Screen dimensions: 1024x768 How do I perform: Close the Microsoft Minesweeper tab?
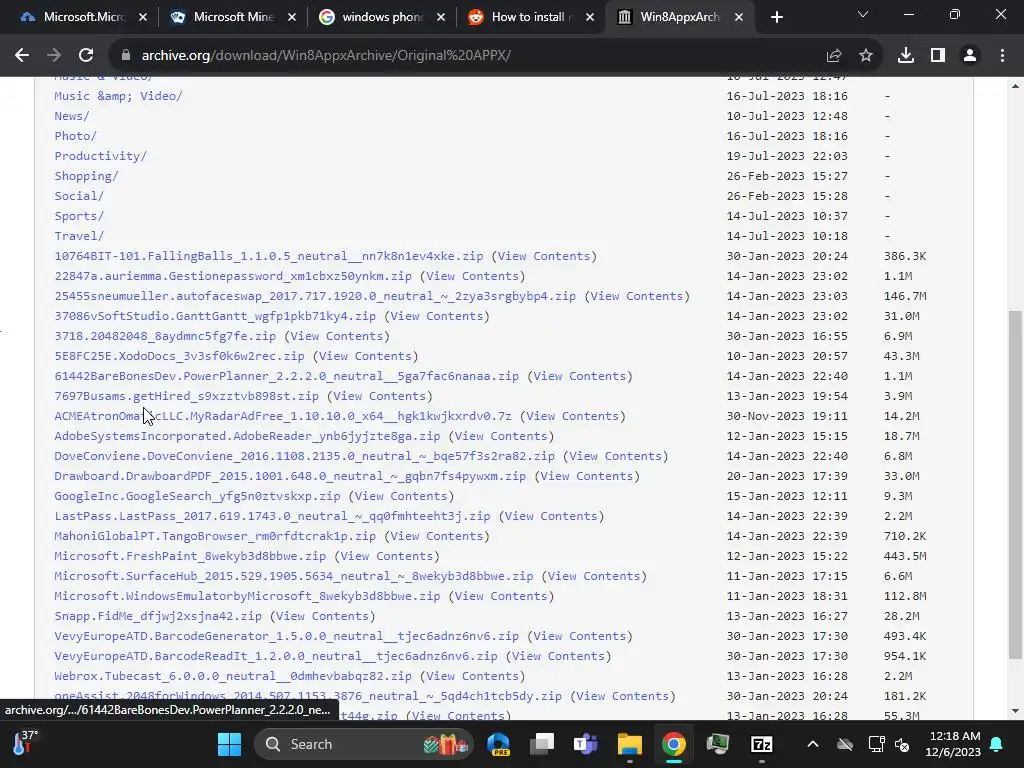click(292, 17)
